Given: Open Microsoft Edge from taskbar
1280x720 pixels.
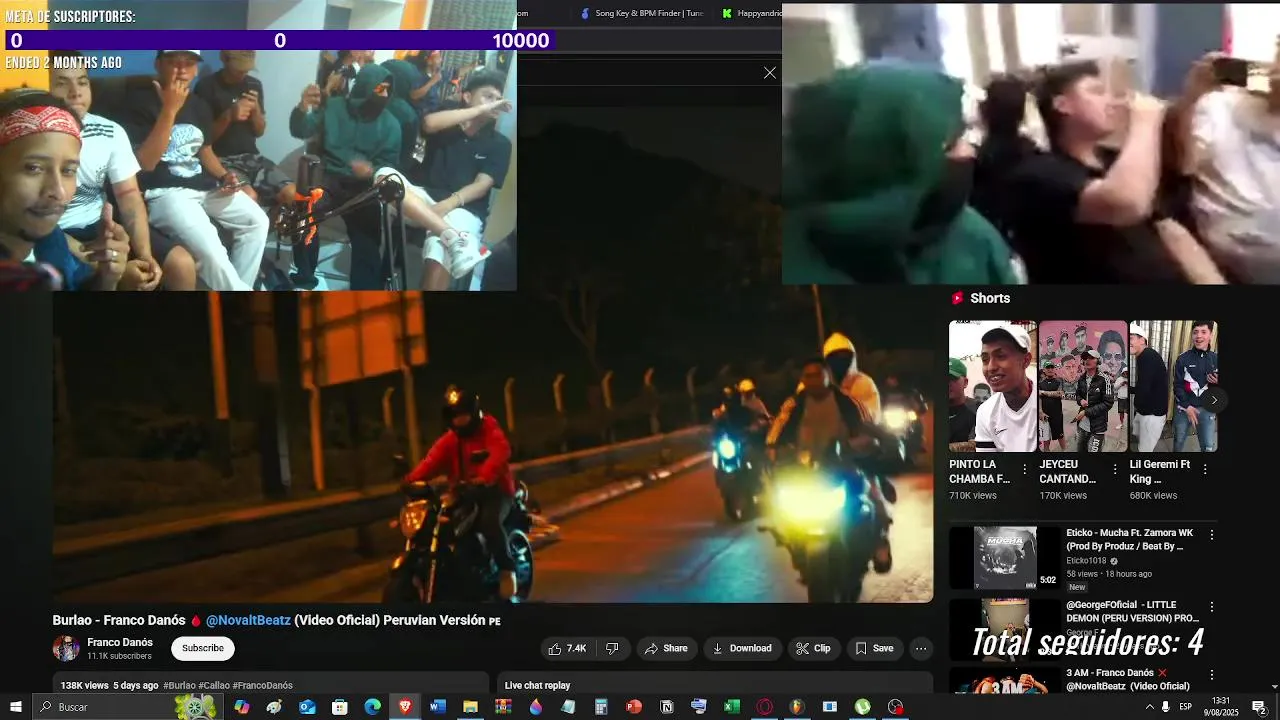Looking at the screenshot, I should 372,707.
